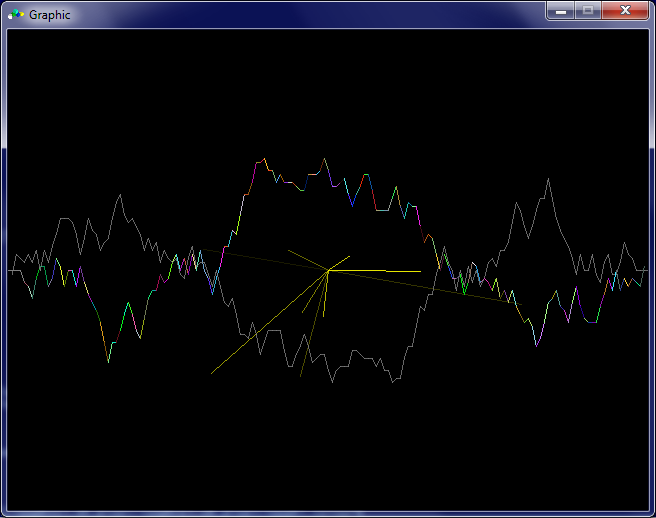Click the Graphic title bar text
The height and width of the screenshot is (518, 656).
pos(49,15)
